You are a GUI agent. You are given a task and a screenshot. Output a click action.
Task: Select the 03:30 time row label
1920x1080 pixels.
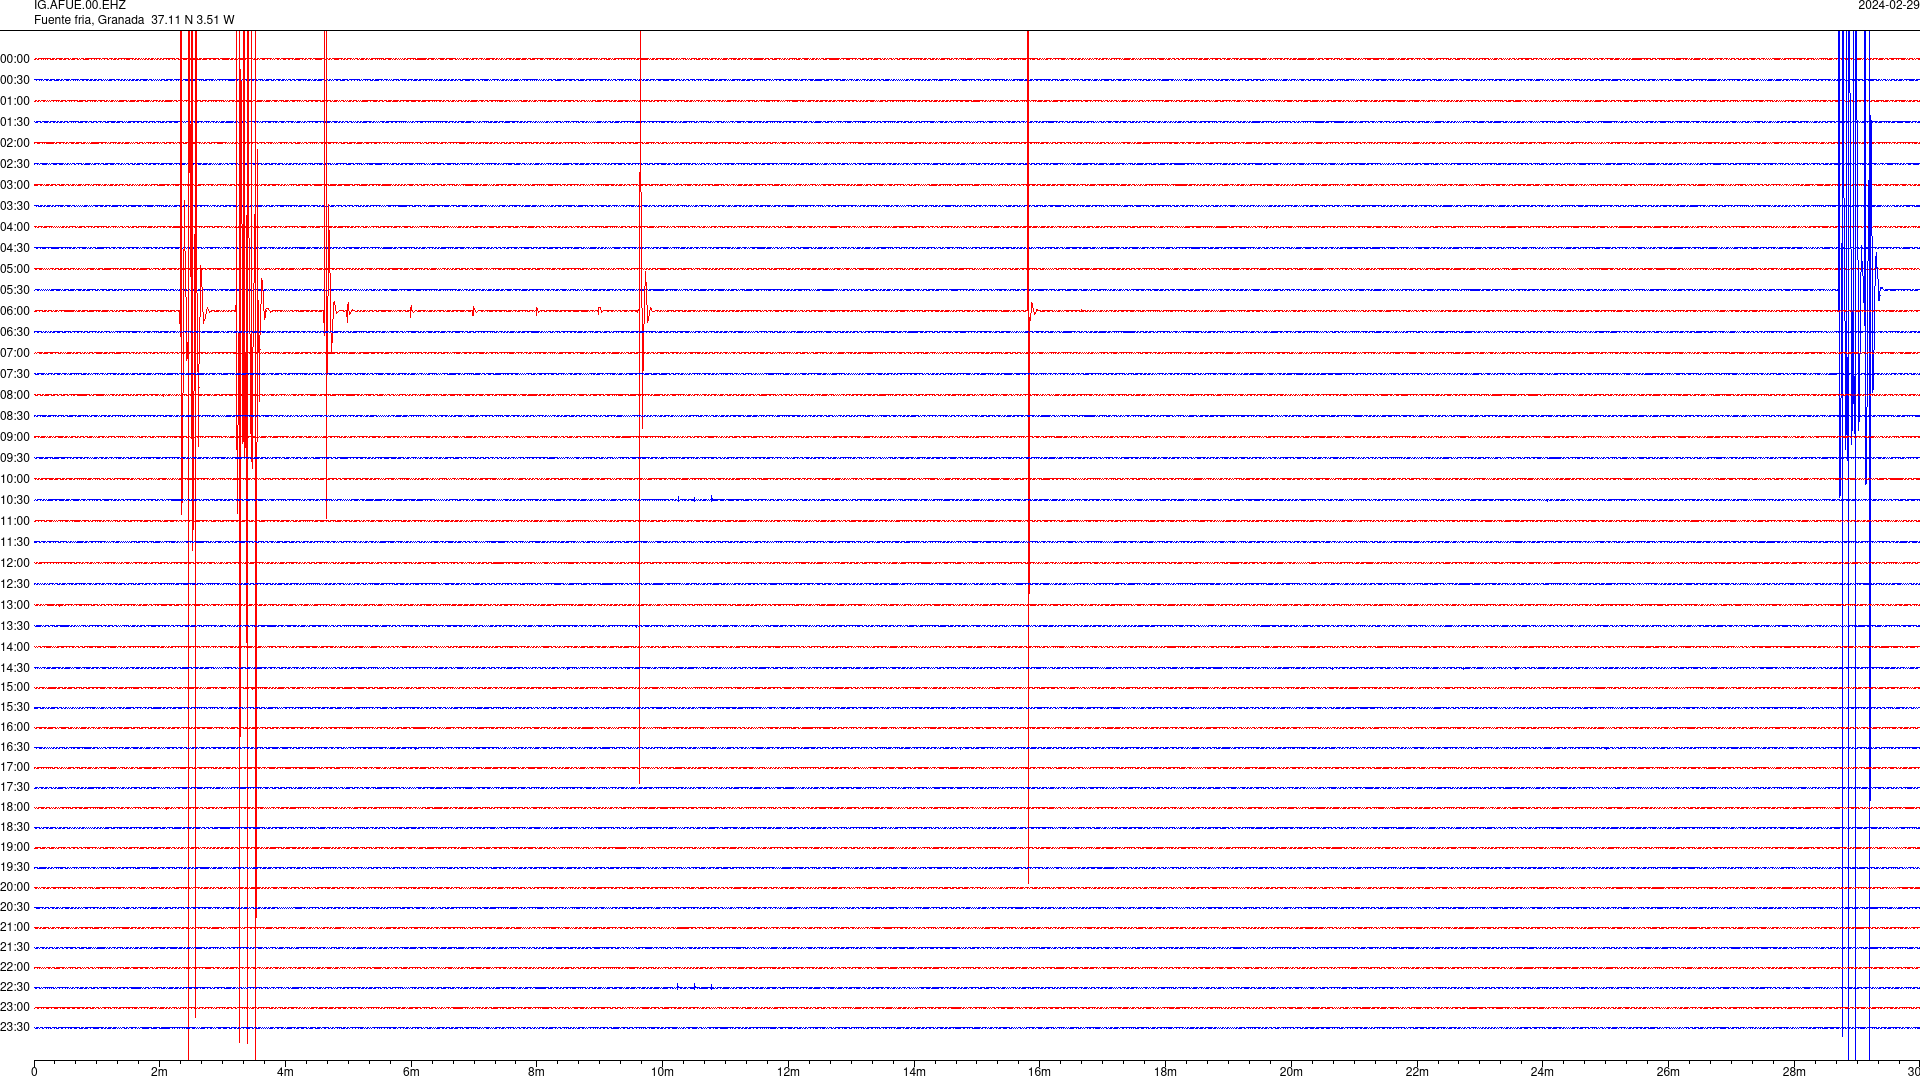tap(15, 206)
